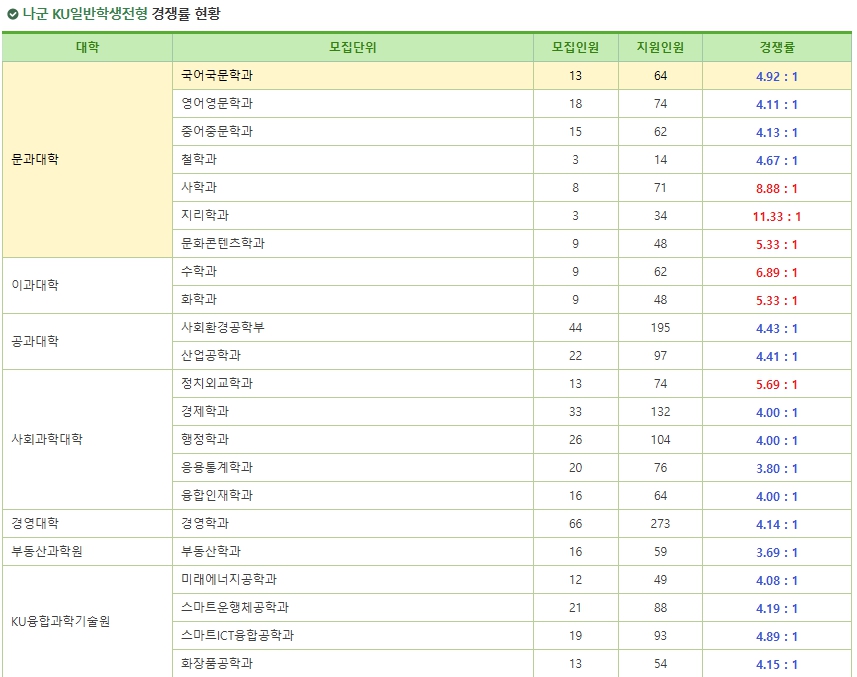Click the 지원인원 column header
857x677 pixels.
click(660, 48)
